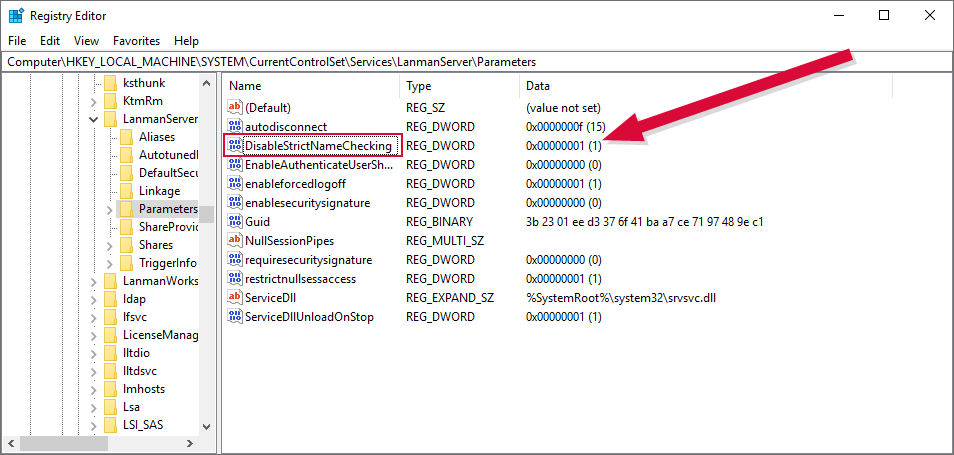
Task: Select the Lsa key in tree
Action: click(131, 407)
